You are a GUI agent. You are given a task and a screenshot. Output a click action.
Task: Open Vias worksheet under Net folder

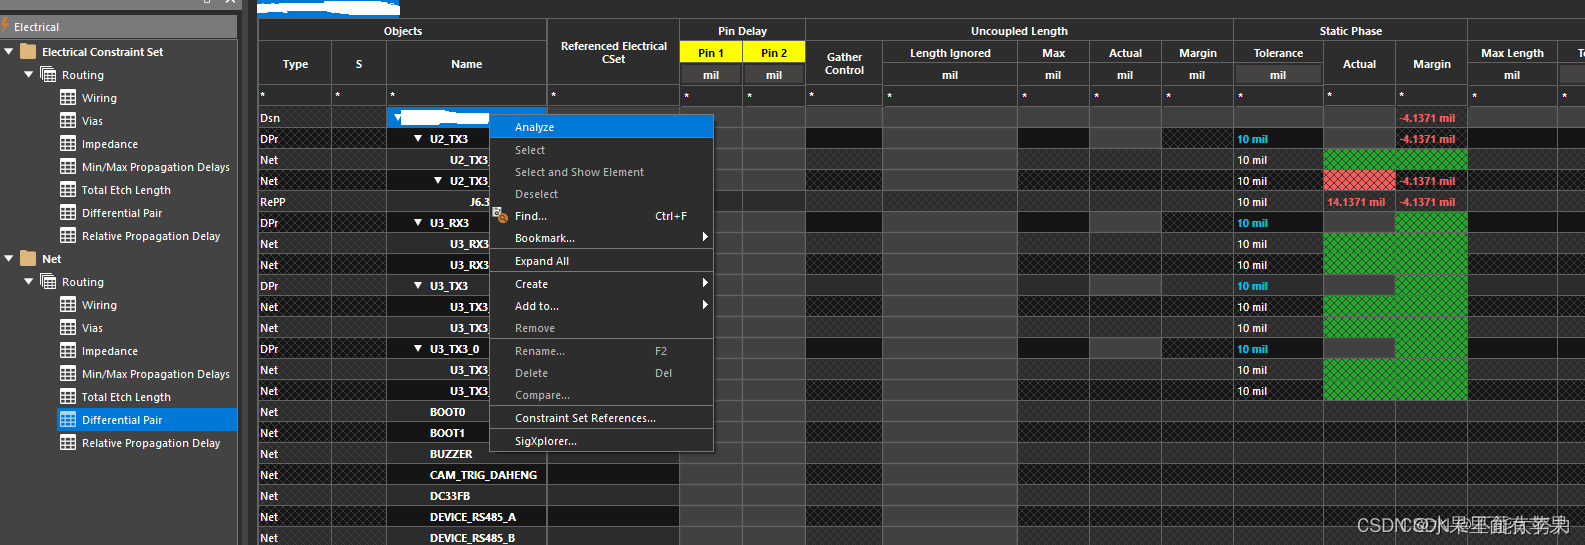92,328
